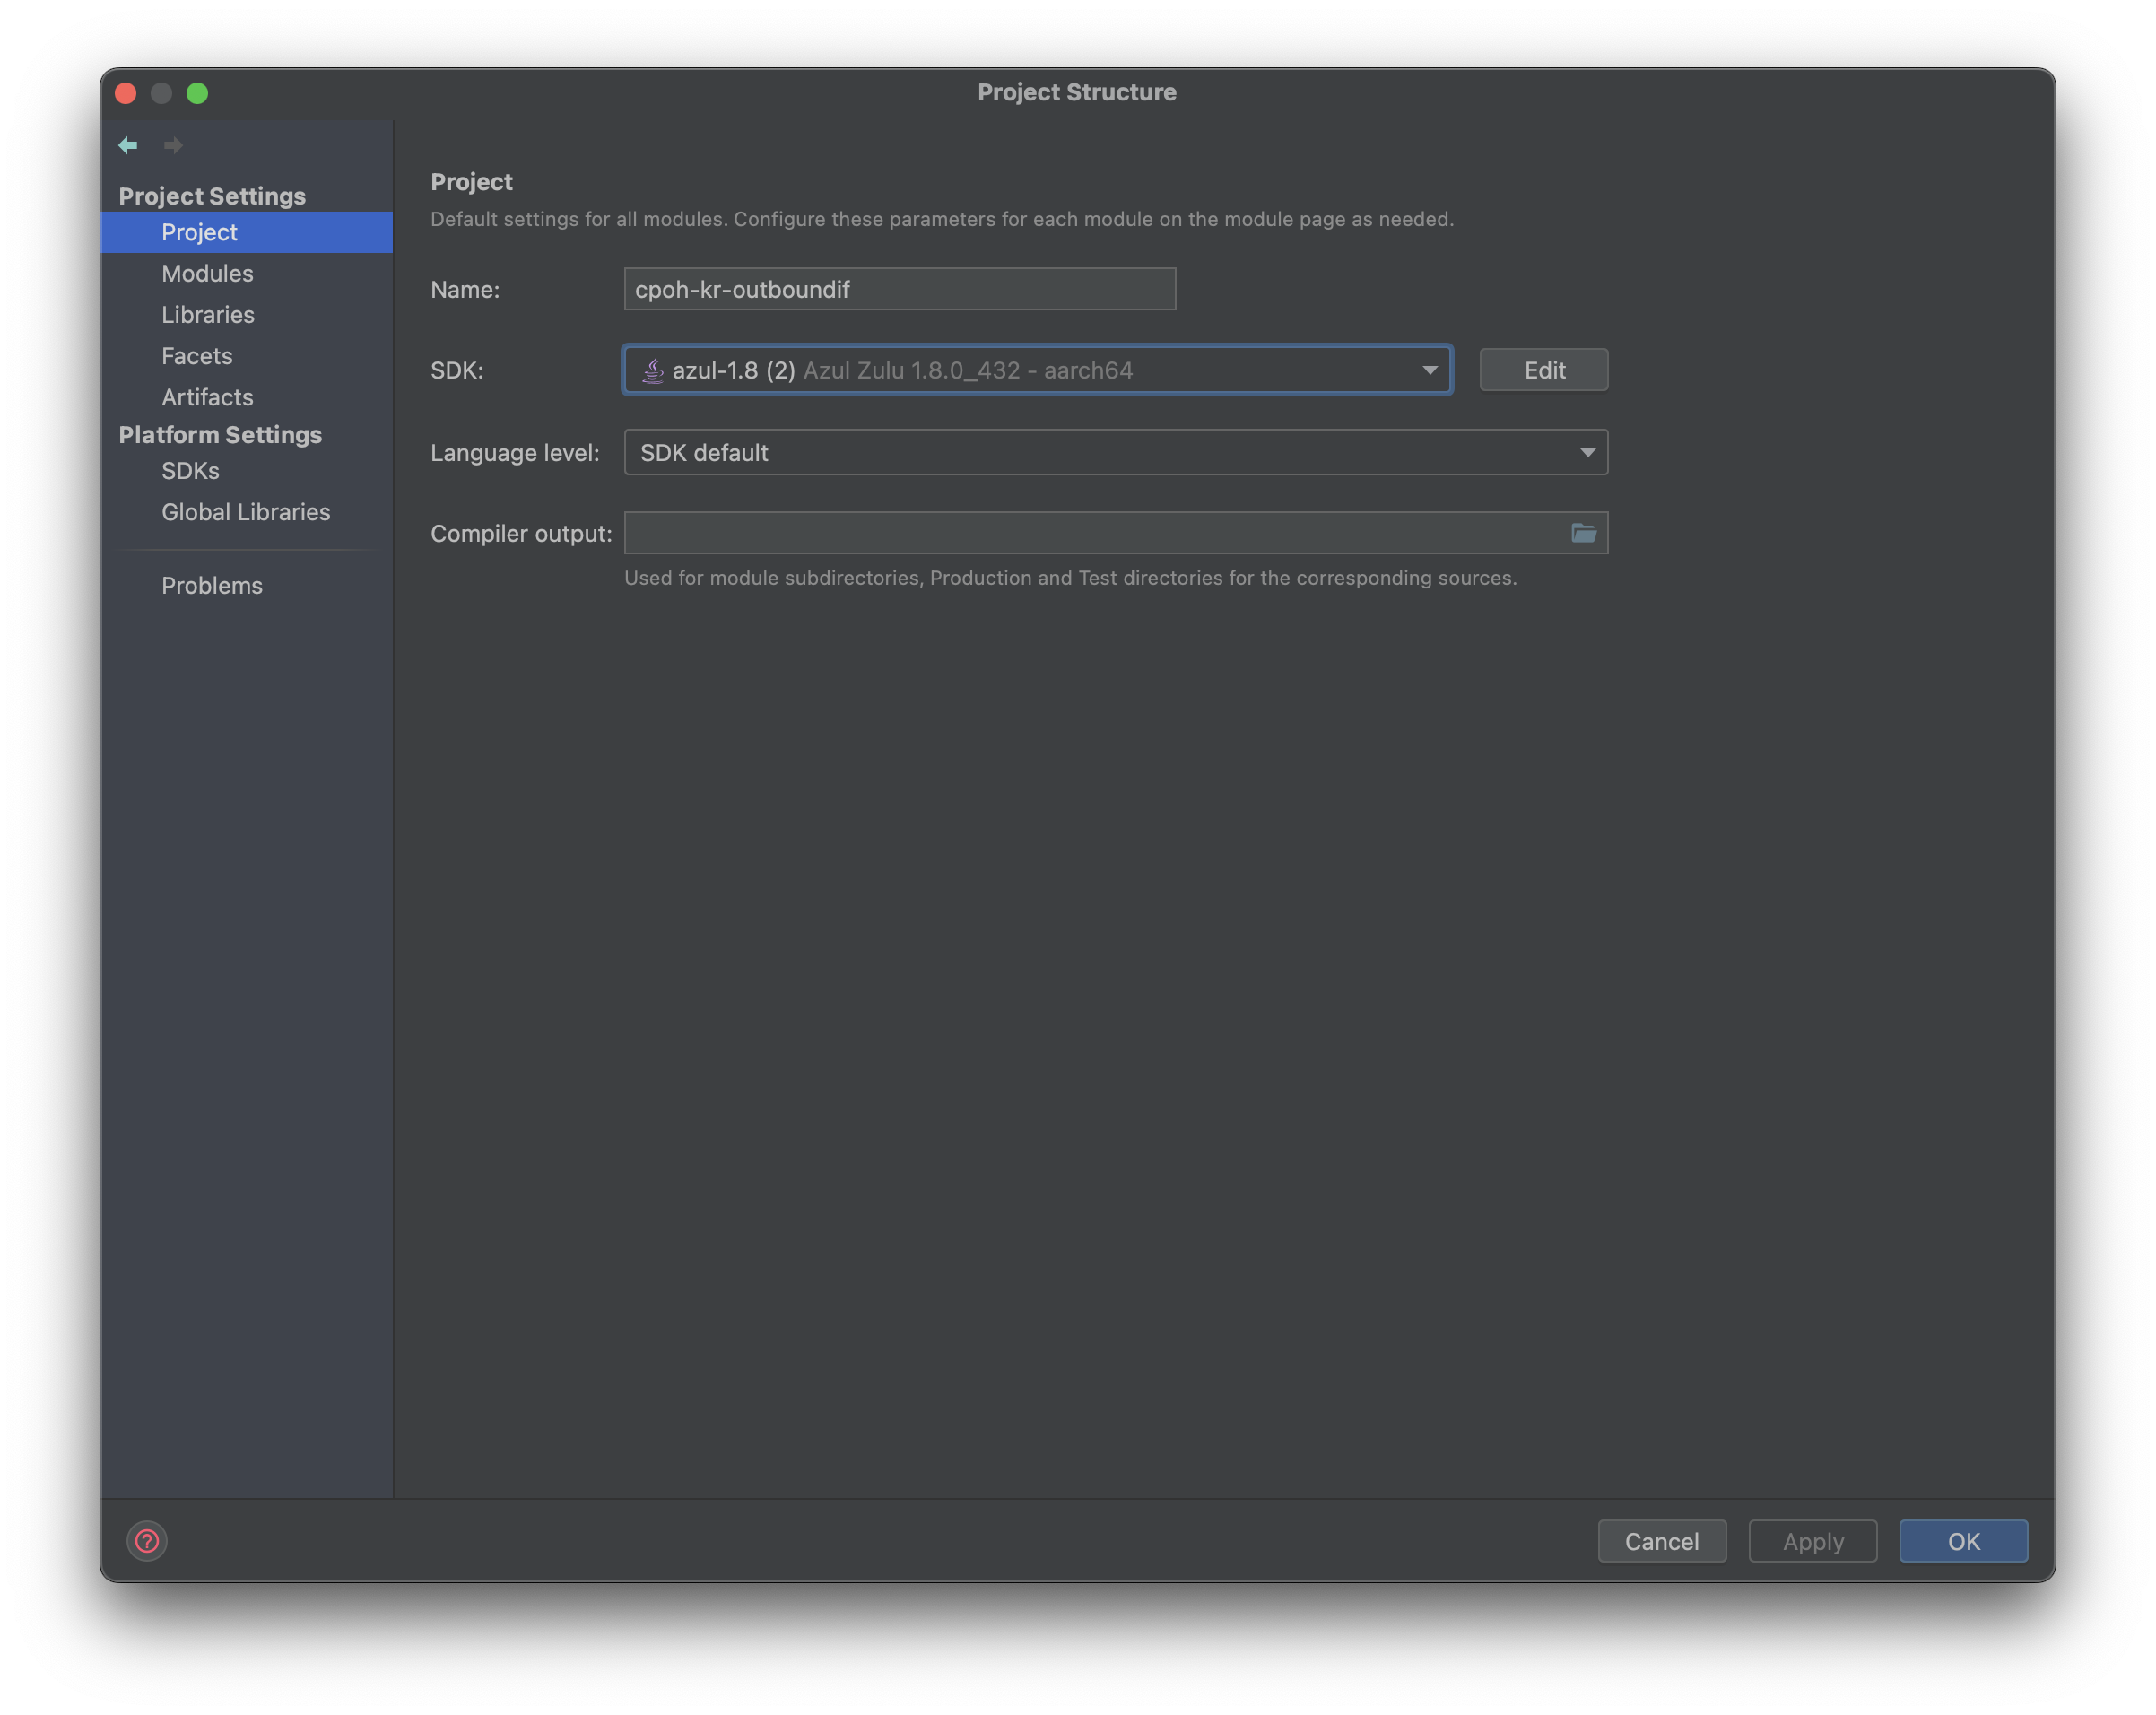
Task: View the Problems section
Action: pos(212,585)
